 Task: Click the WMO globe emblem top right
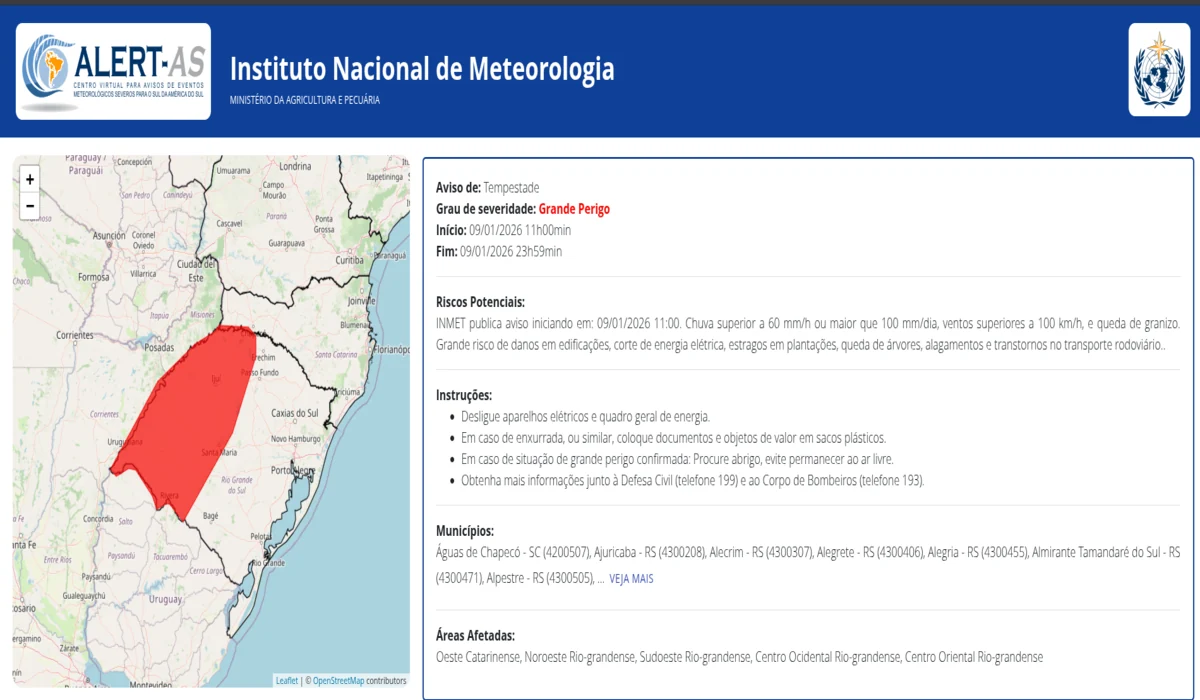[x=1160, y=70]
